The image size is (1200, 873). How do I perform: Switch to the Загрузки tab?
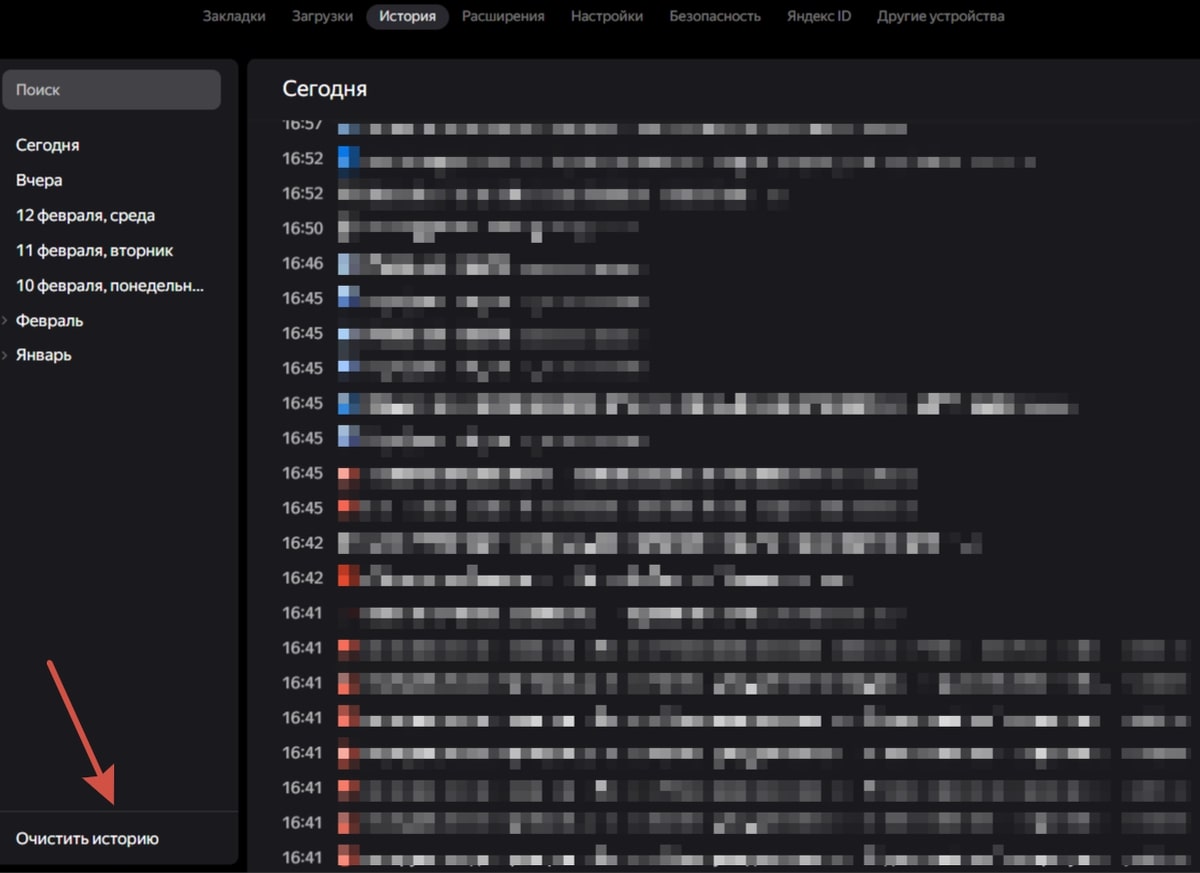click(x=322, y=16)
